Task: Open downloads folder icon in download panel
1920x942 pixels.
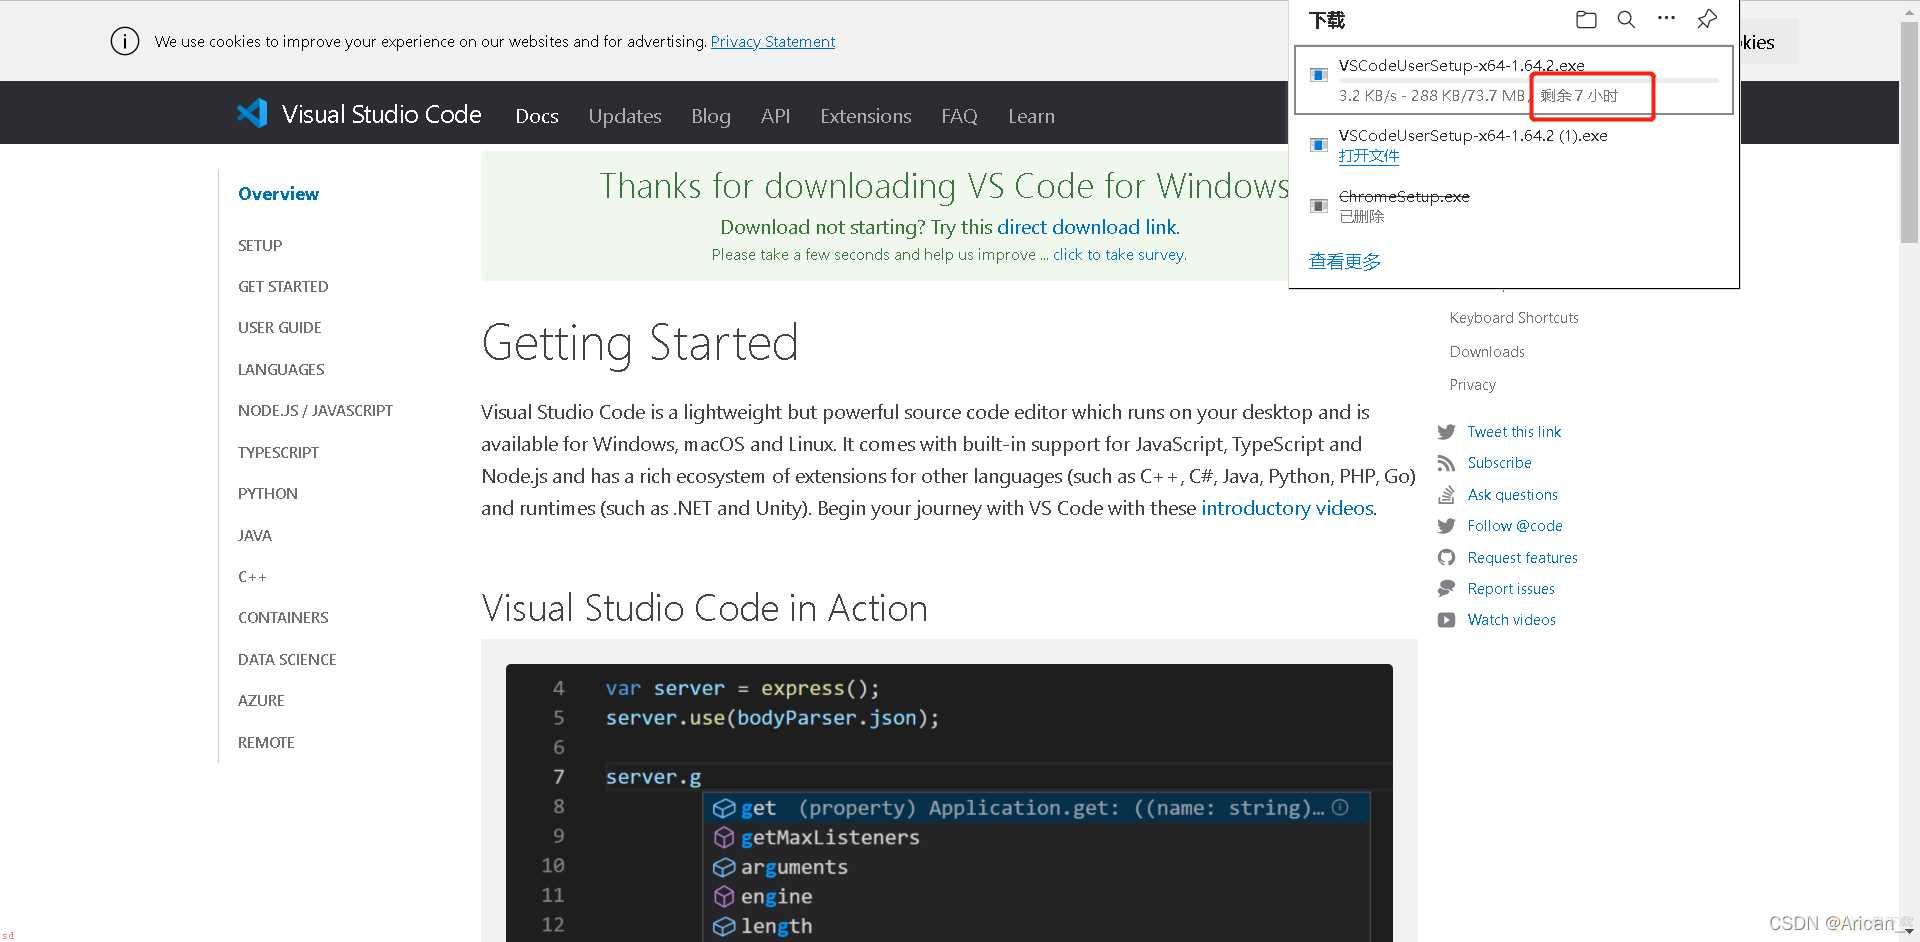Action: [x=1586, y=19]
